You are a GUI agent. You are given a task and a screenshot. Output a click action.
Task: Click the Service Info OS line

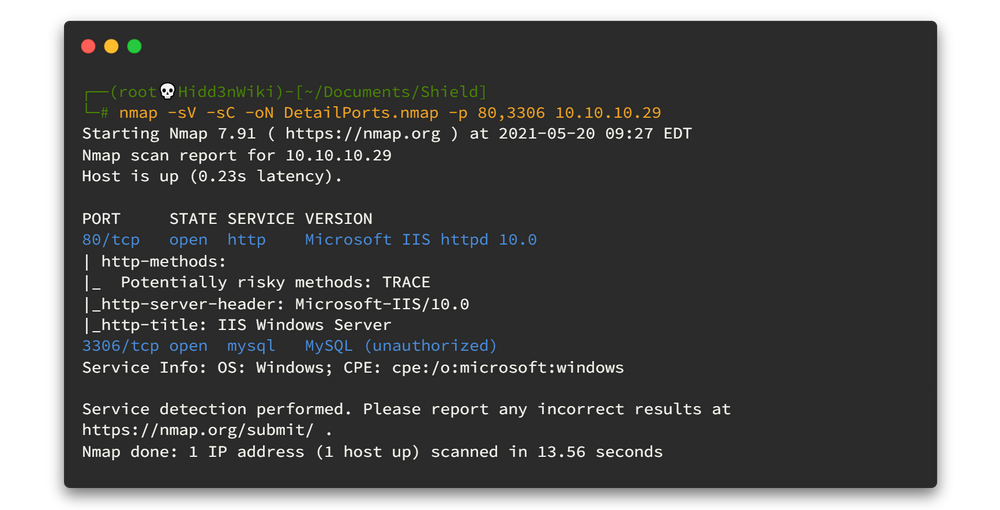click(x=352, y=367)
